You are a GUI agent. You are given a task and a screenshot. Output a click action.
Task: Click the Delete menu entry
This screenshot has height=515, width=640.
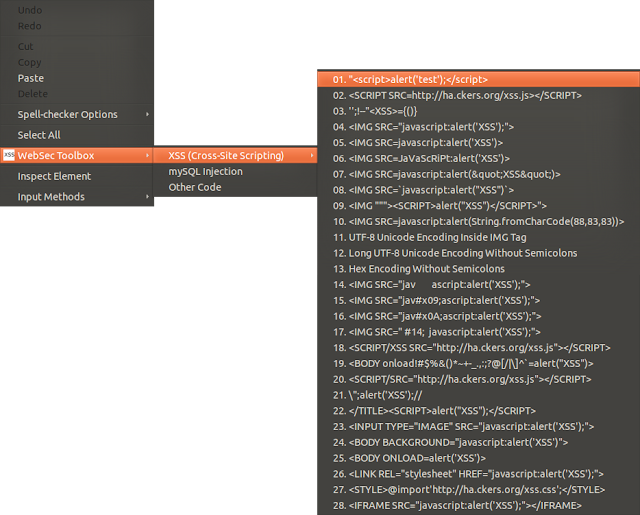tap(77, 94)
